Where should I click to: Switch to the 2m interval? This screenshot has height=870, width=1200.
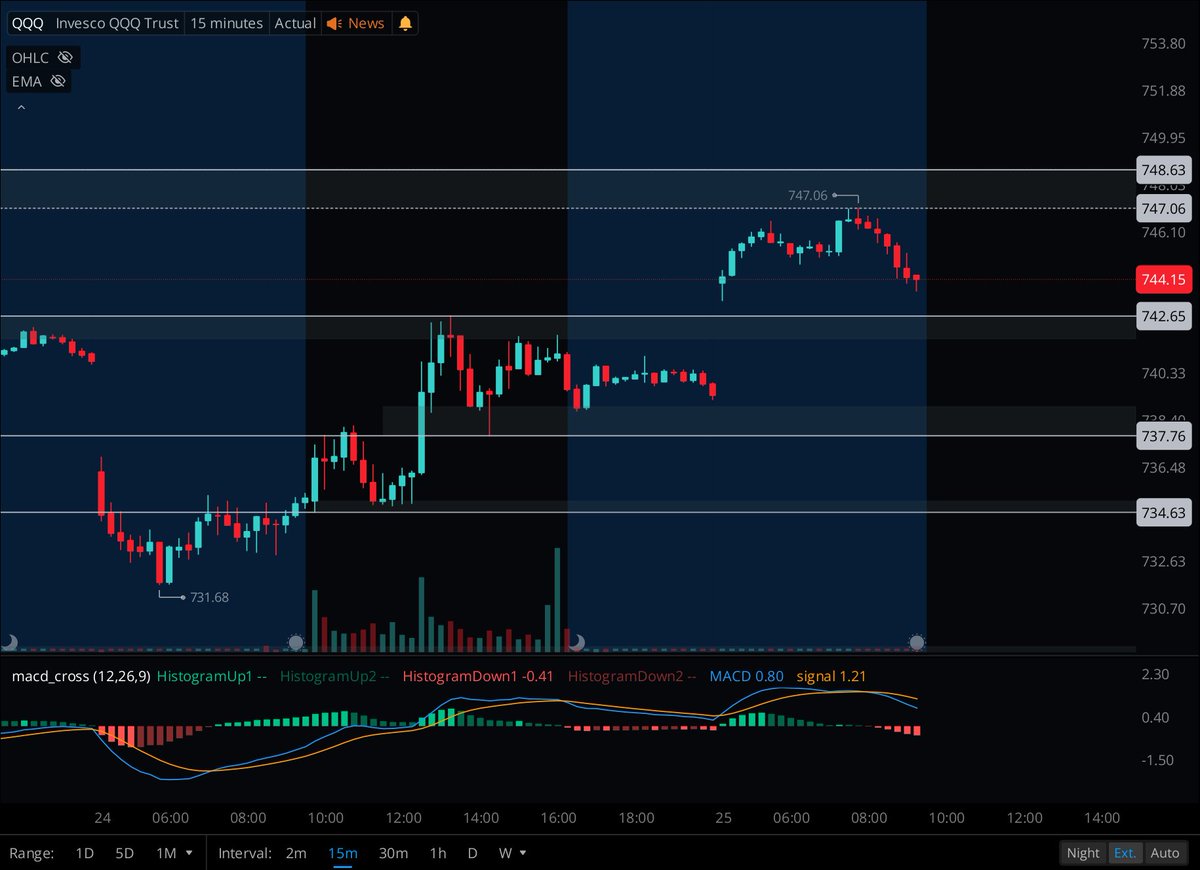click(296, 853)
